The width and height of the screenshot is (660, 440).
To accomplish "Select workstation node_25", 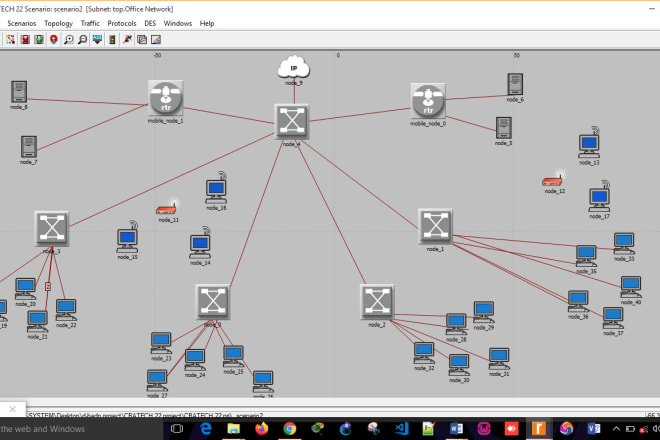I will point(233,357).
